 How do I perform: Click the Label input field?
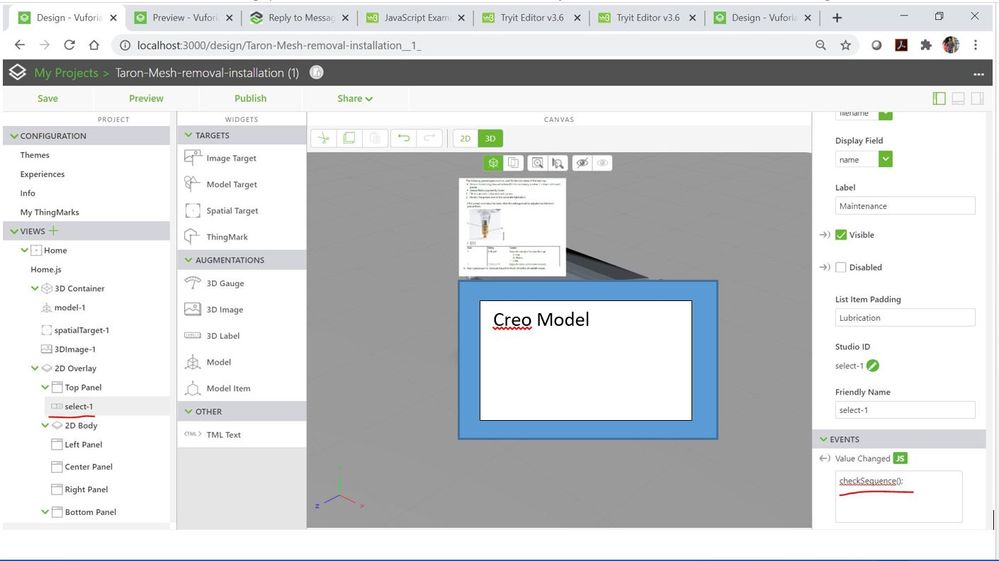pyautogui.click(x=905, y=206)
